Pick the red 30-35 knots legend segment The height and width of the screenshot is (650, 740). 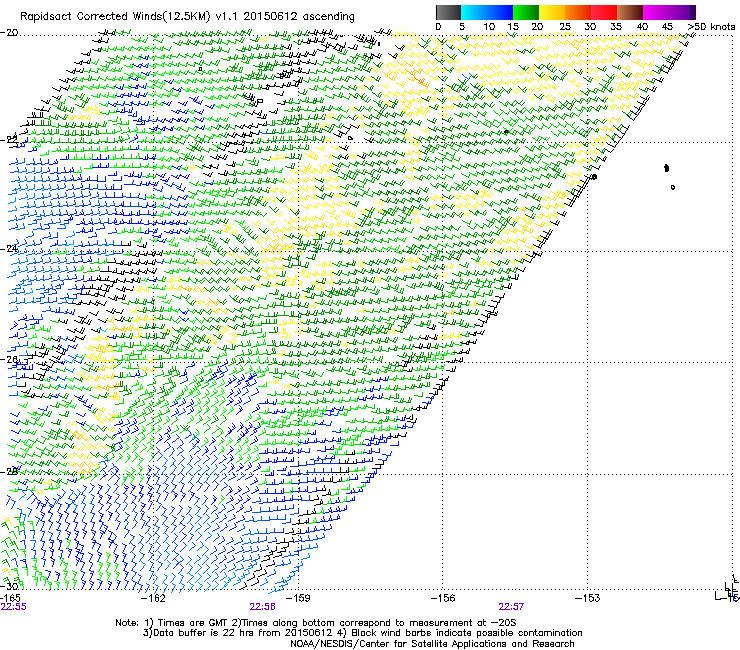click(x=604, y=12)
